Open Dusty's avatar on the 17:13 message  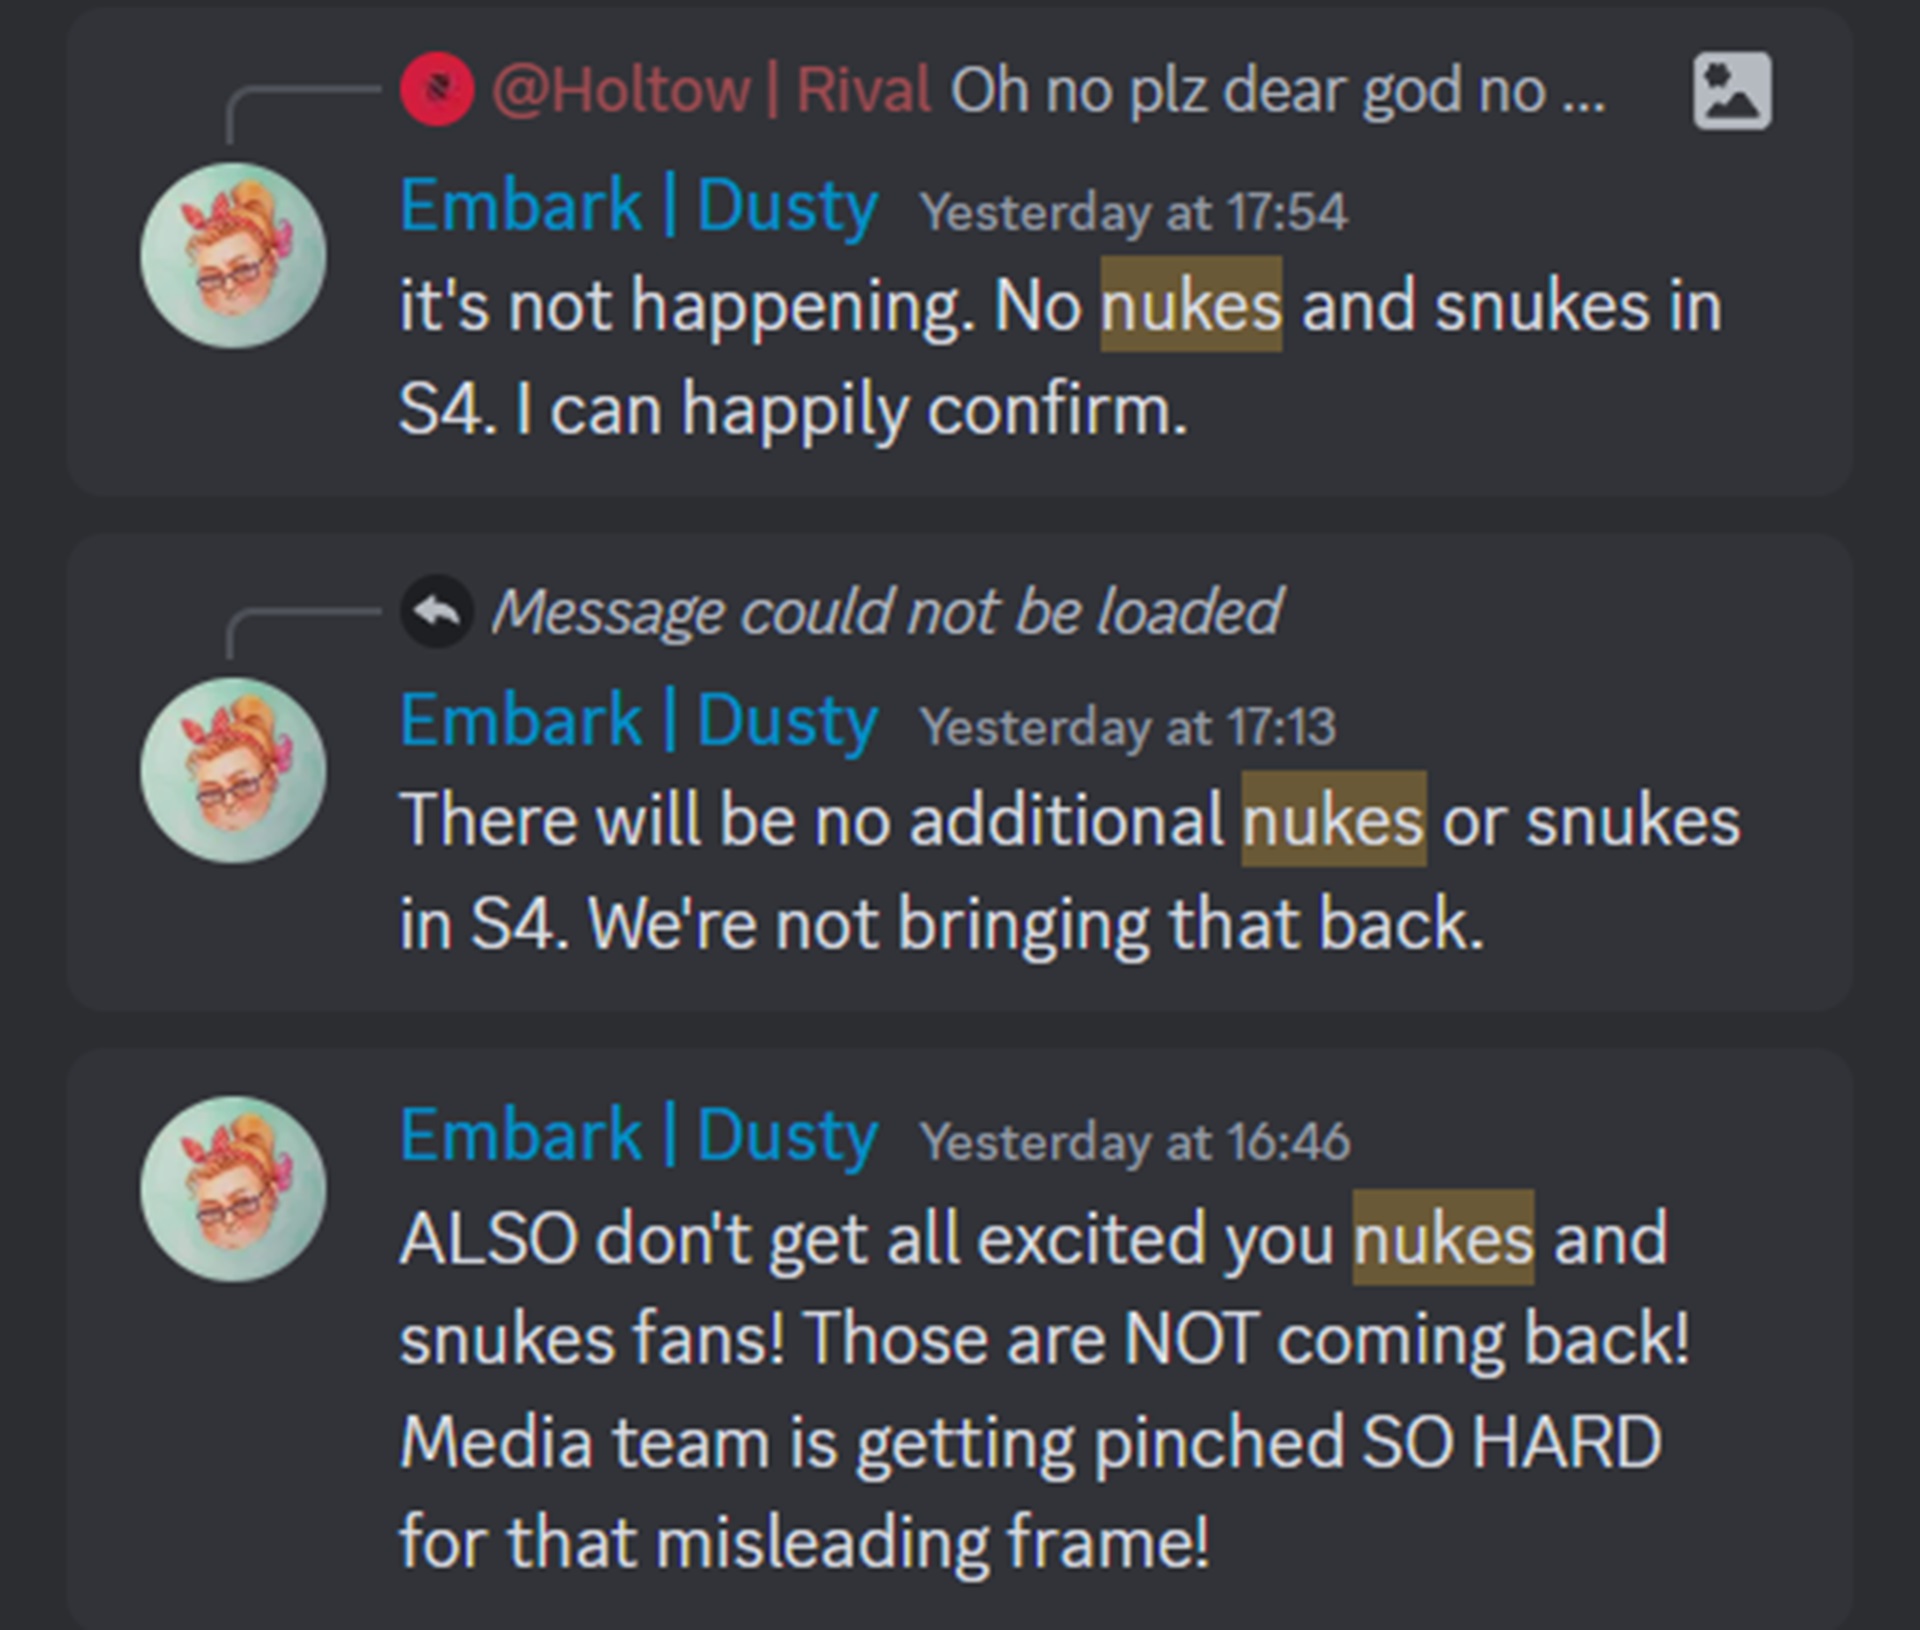[233, 770]
